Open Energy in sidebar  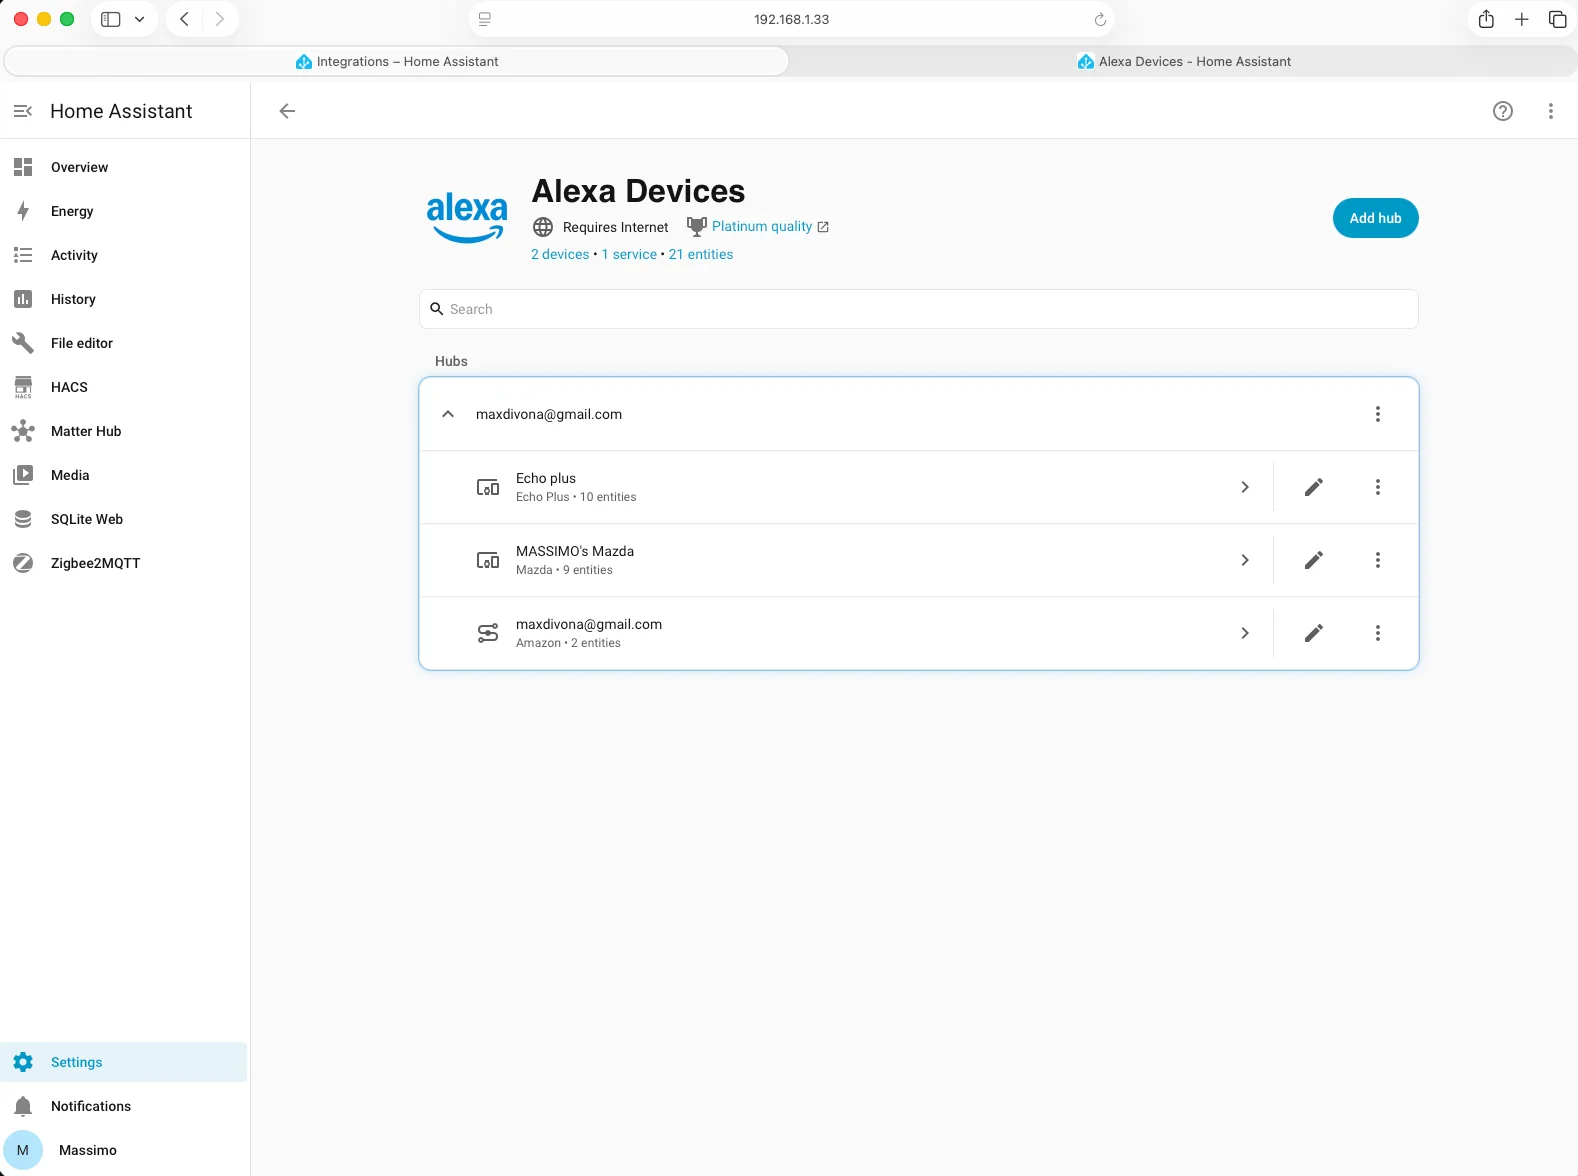(124, 211)
